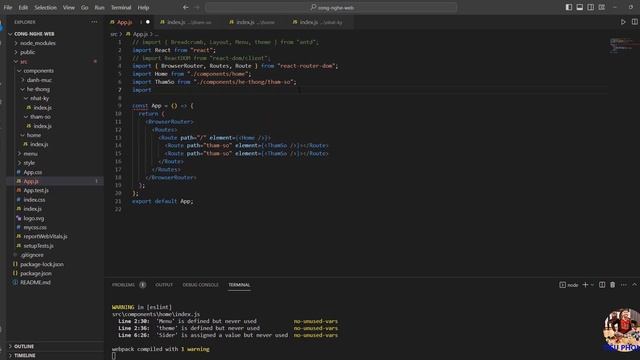The image size is (640, 360).
Task: Open package.json in the Explorer
Action: [x=36, y=273]
